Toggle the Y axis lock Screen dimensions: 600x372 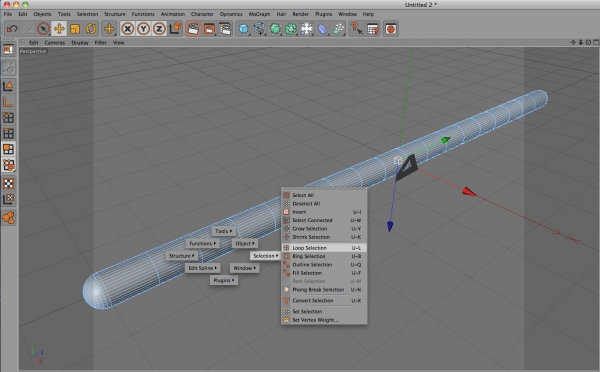click(143, 29)
